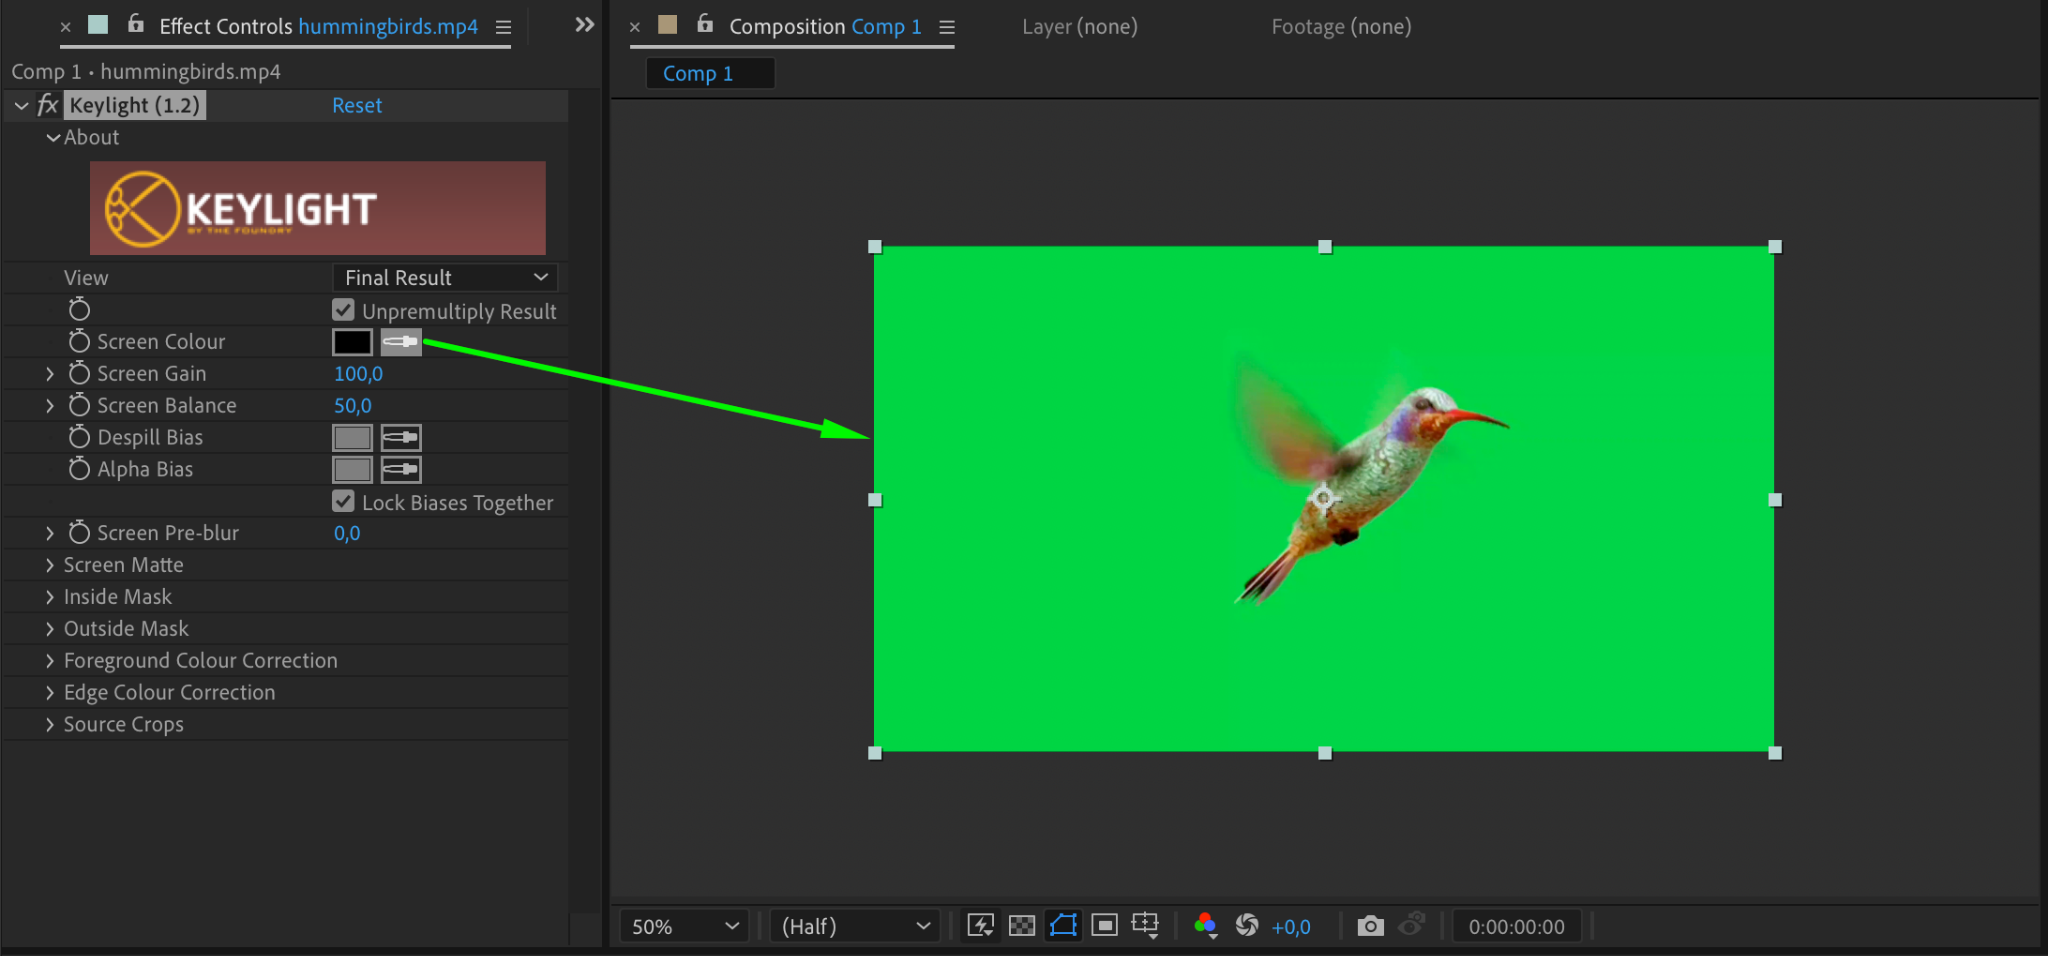Switch to the Layer (none) tab

pyautogui.click(x=1079, y=27)
